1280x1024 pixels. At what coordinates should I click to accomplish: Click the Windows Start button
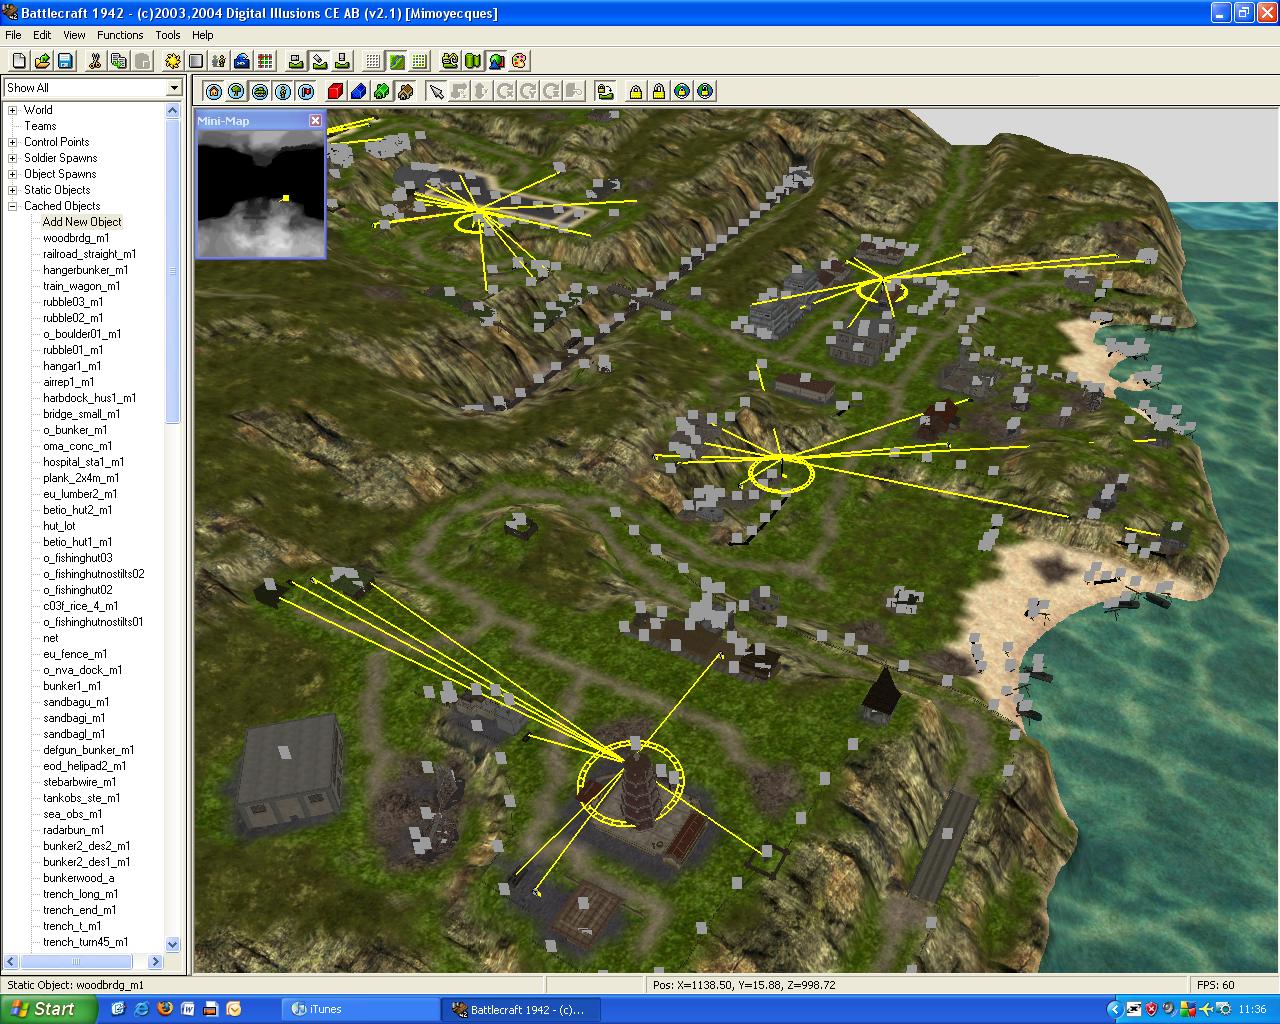(48, 1009)
